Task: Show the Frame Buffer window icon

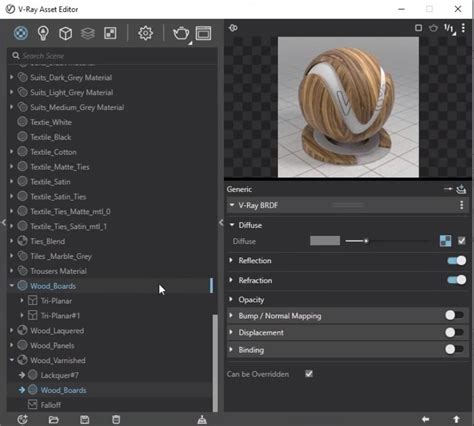Action: coord(203,33)
